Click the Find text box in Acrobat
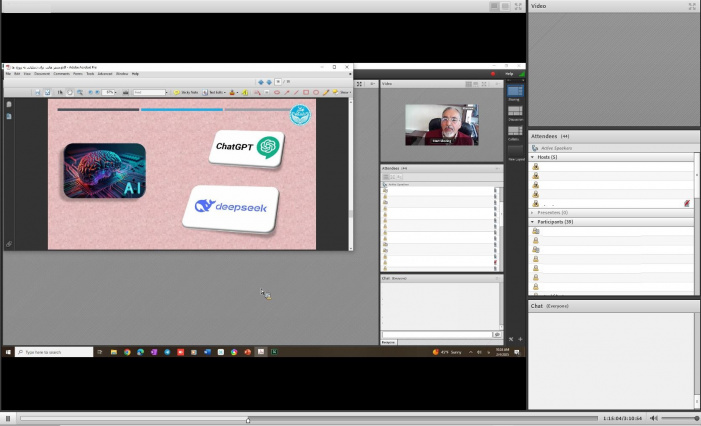Viewport: 701px width, 426px height. [x=149, y=93]
